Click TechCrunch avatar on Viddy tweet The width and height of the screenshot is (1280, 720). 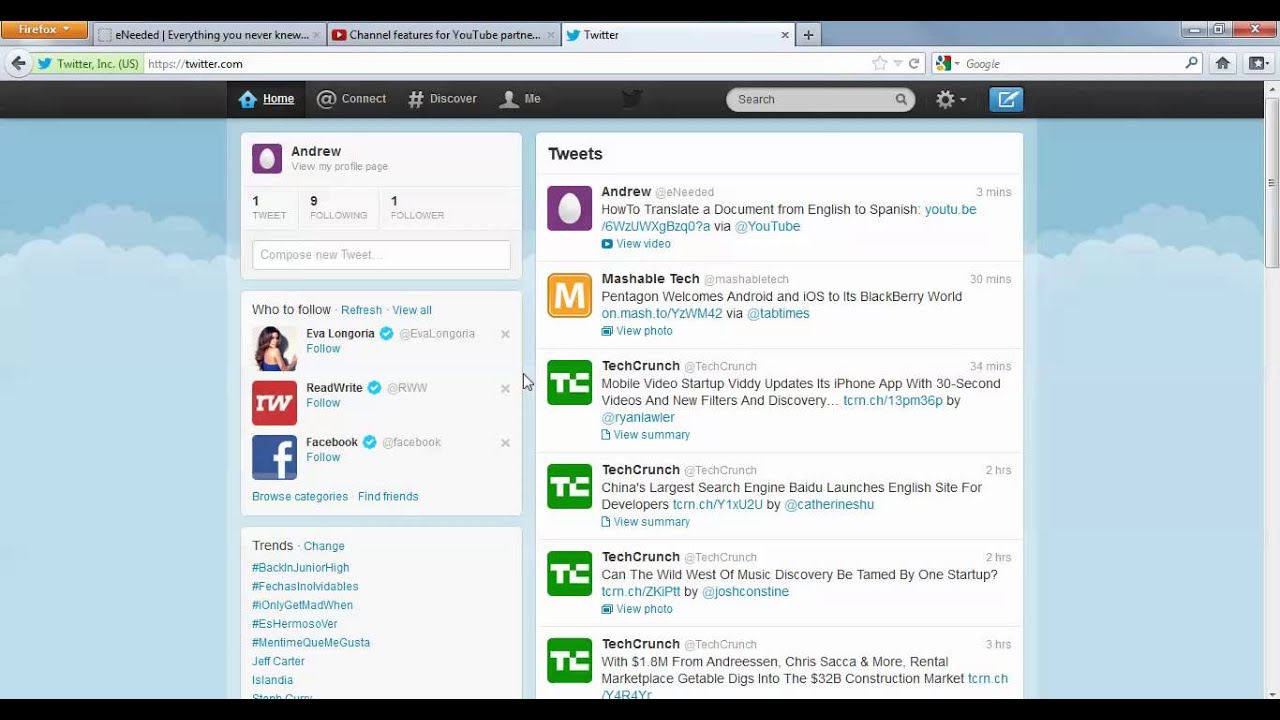[x=569, y=382]
